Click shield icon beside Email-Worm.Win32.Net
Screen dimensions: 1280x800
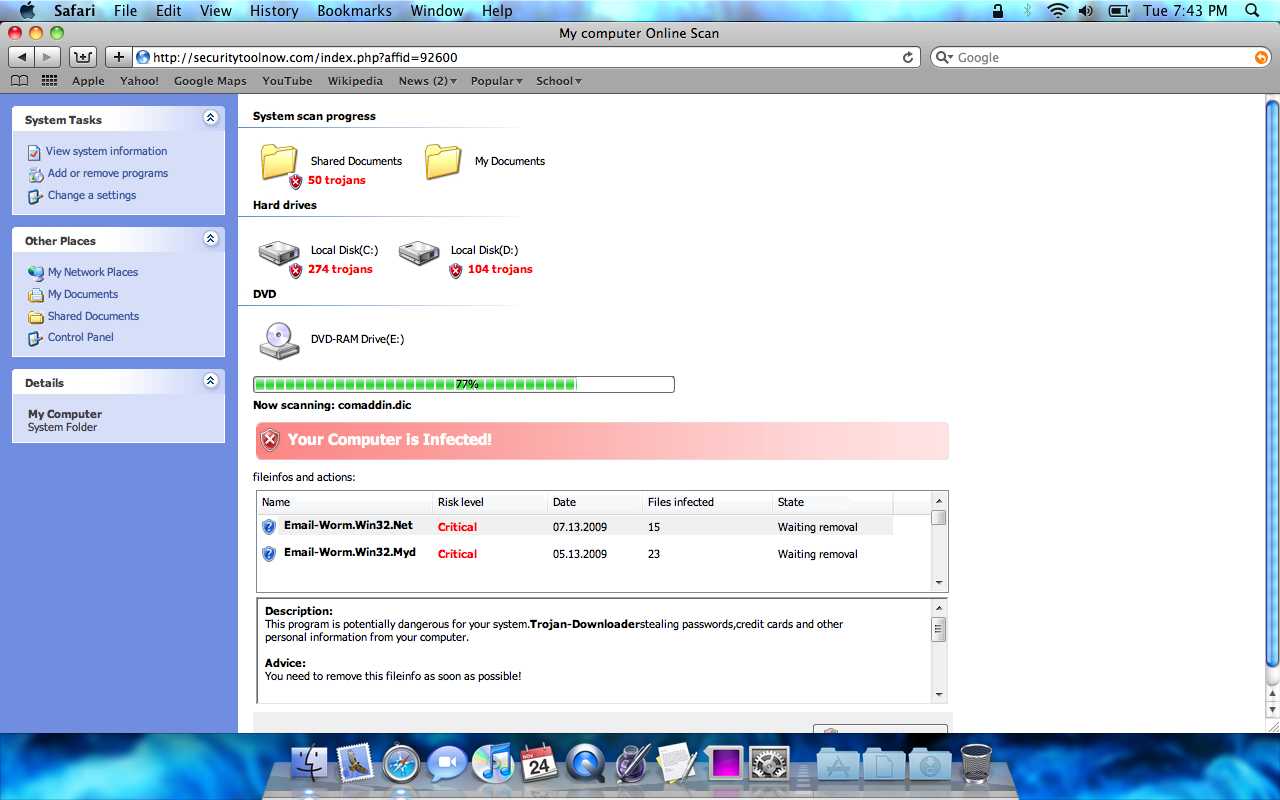point(269,526)
